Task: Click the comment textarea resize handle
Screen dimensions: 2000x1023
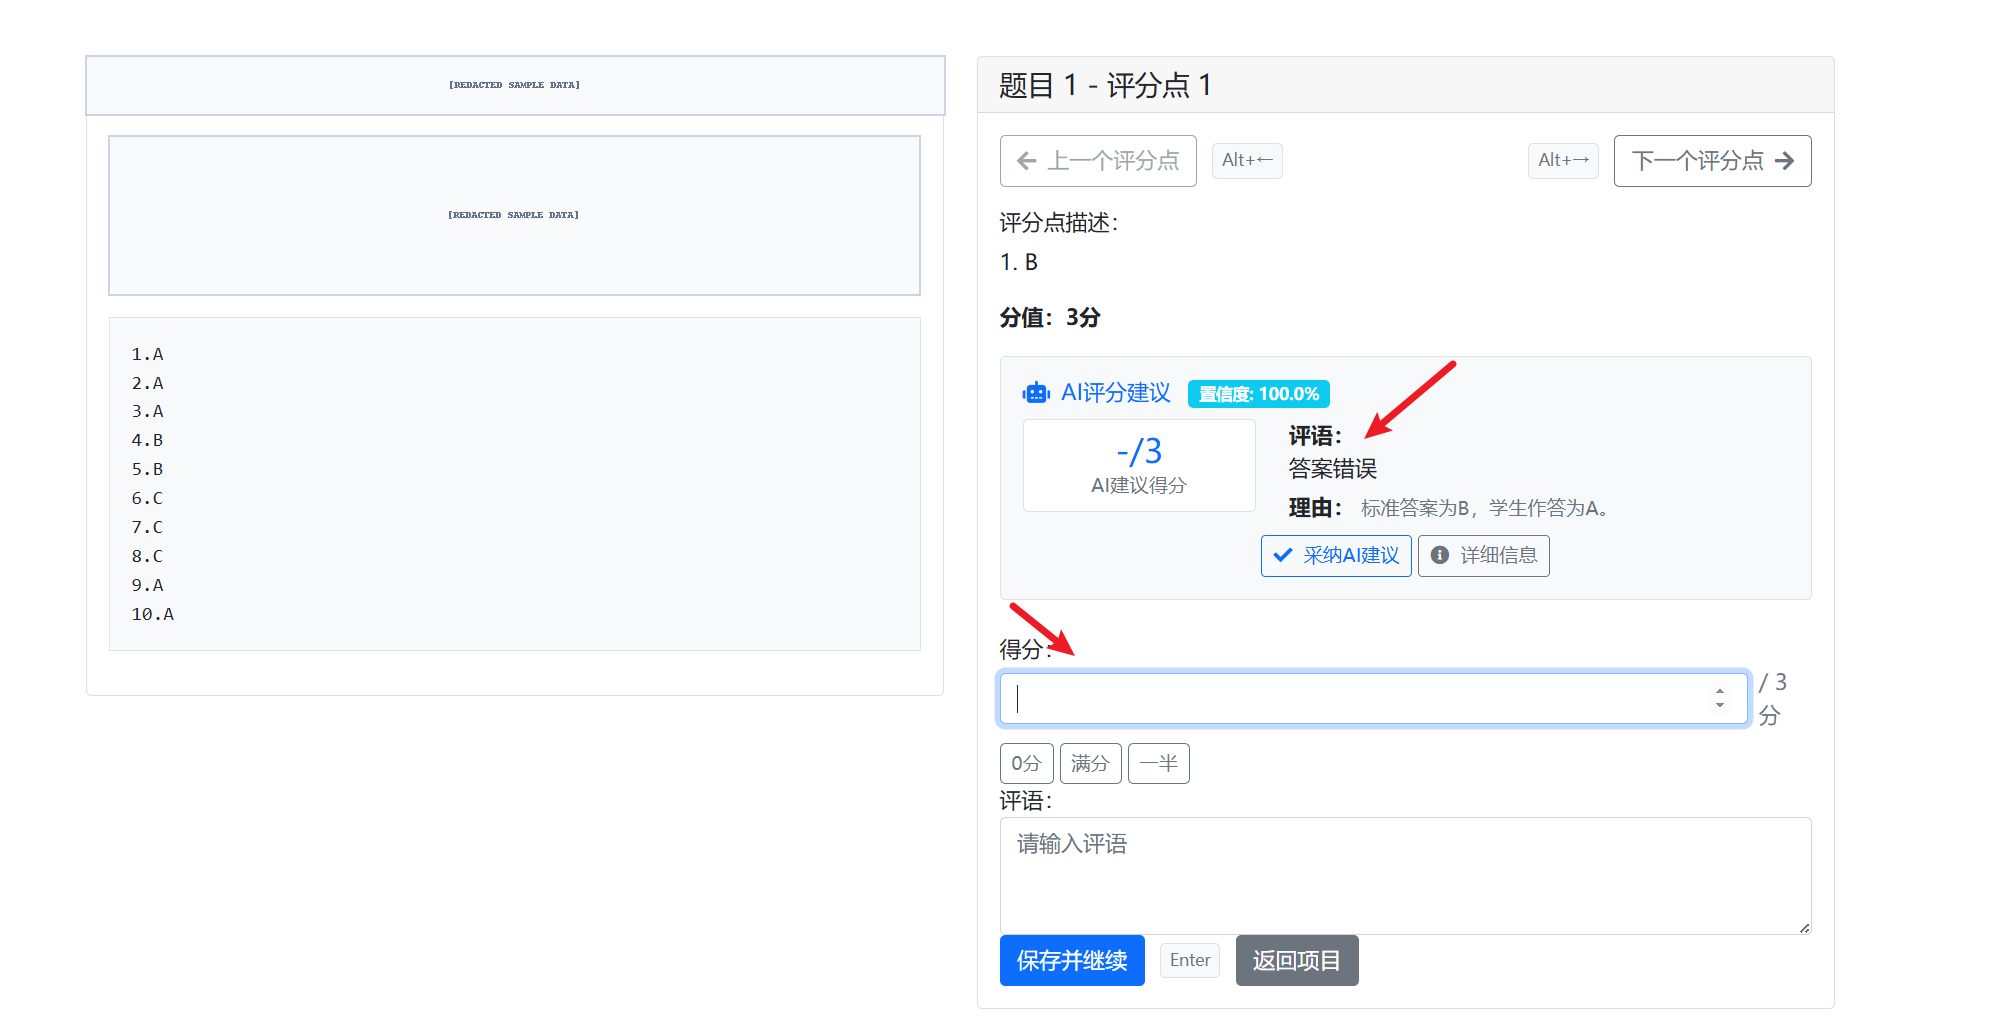Action: [x=1804, y=928]
